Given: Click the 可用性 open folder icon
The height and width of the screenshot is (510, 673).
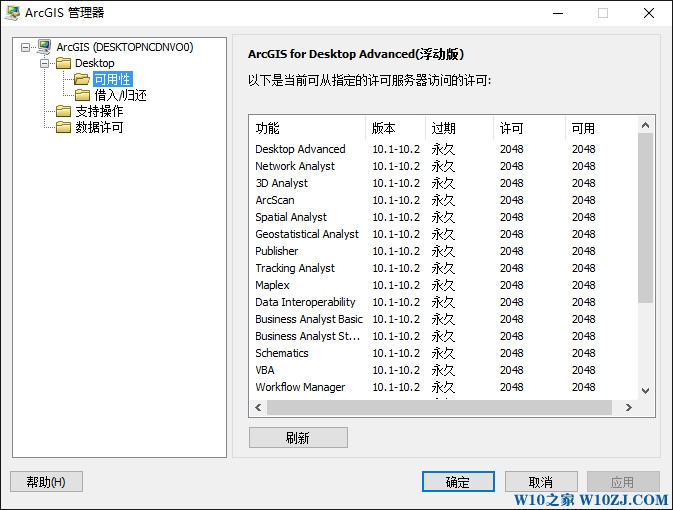Looking at the screenshot, I should tap(82, 79).
